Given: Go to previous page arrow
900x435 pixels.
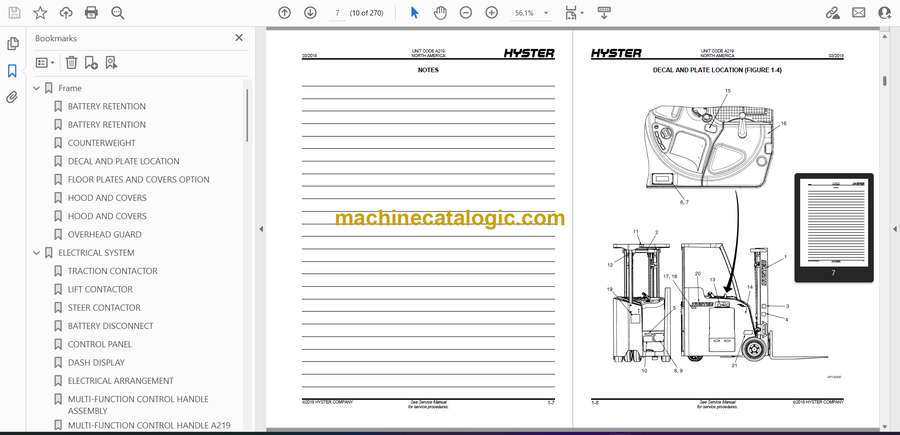Looking at the screenshot, I should (x=284, y=13).
